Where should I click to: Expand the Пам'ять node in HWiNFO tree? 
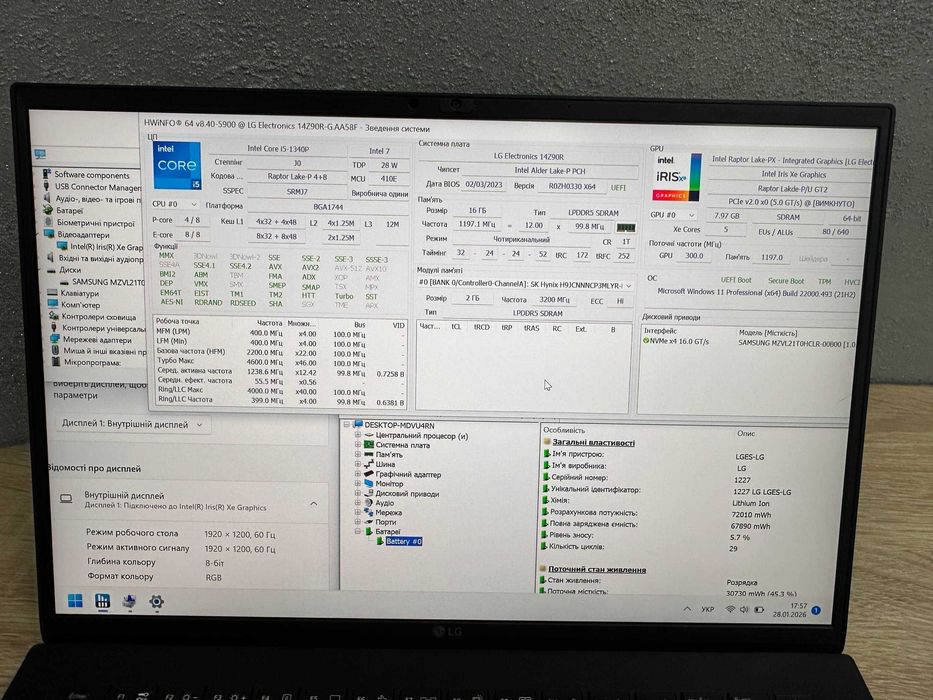click(x=358, y=454)
